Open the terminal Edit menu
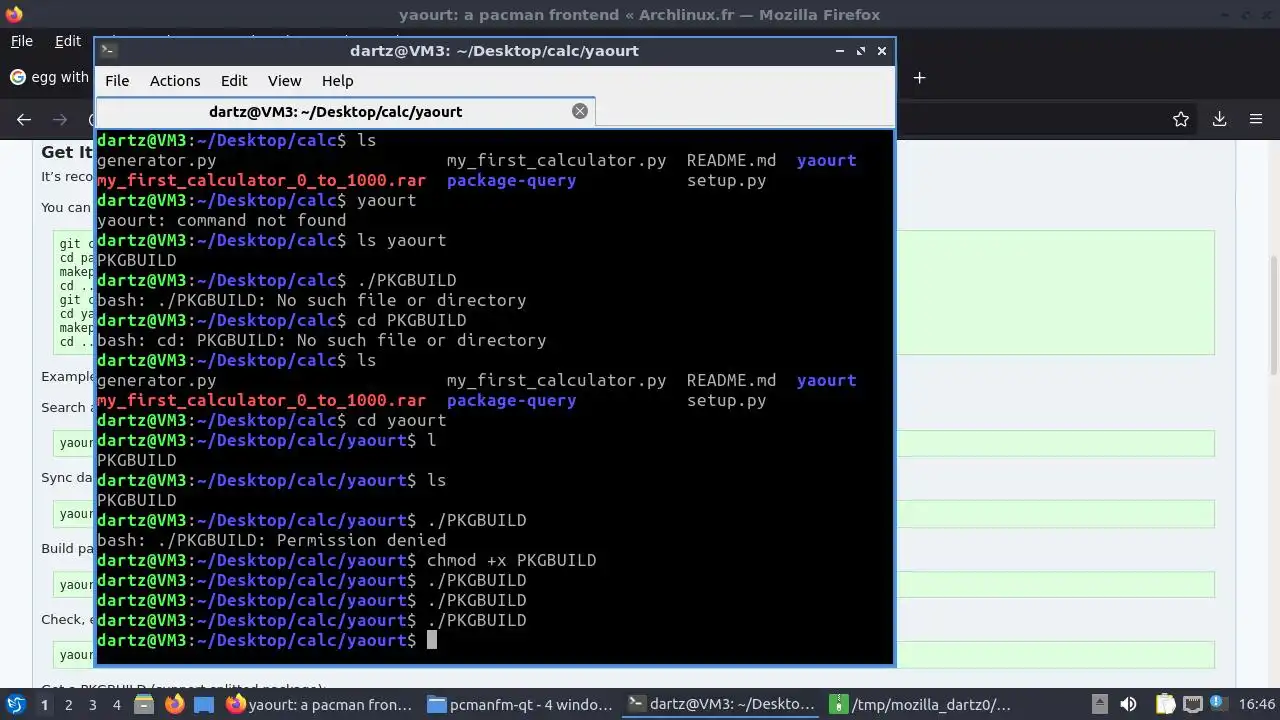Screen dimensions: 1280x720 (234, 81)
